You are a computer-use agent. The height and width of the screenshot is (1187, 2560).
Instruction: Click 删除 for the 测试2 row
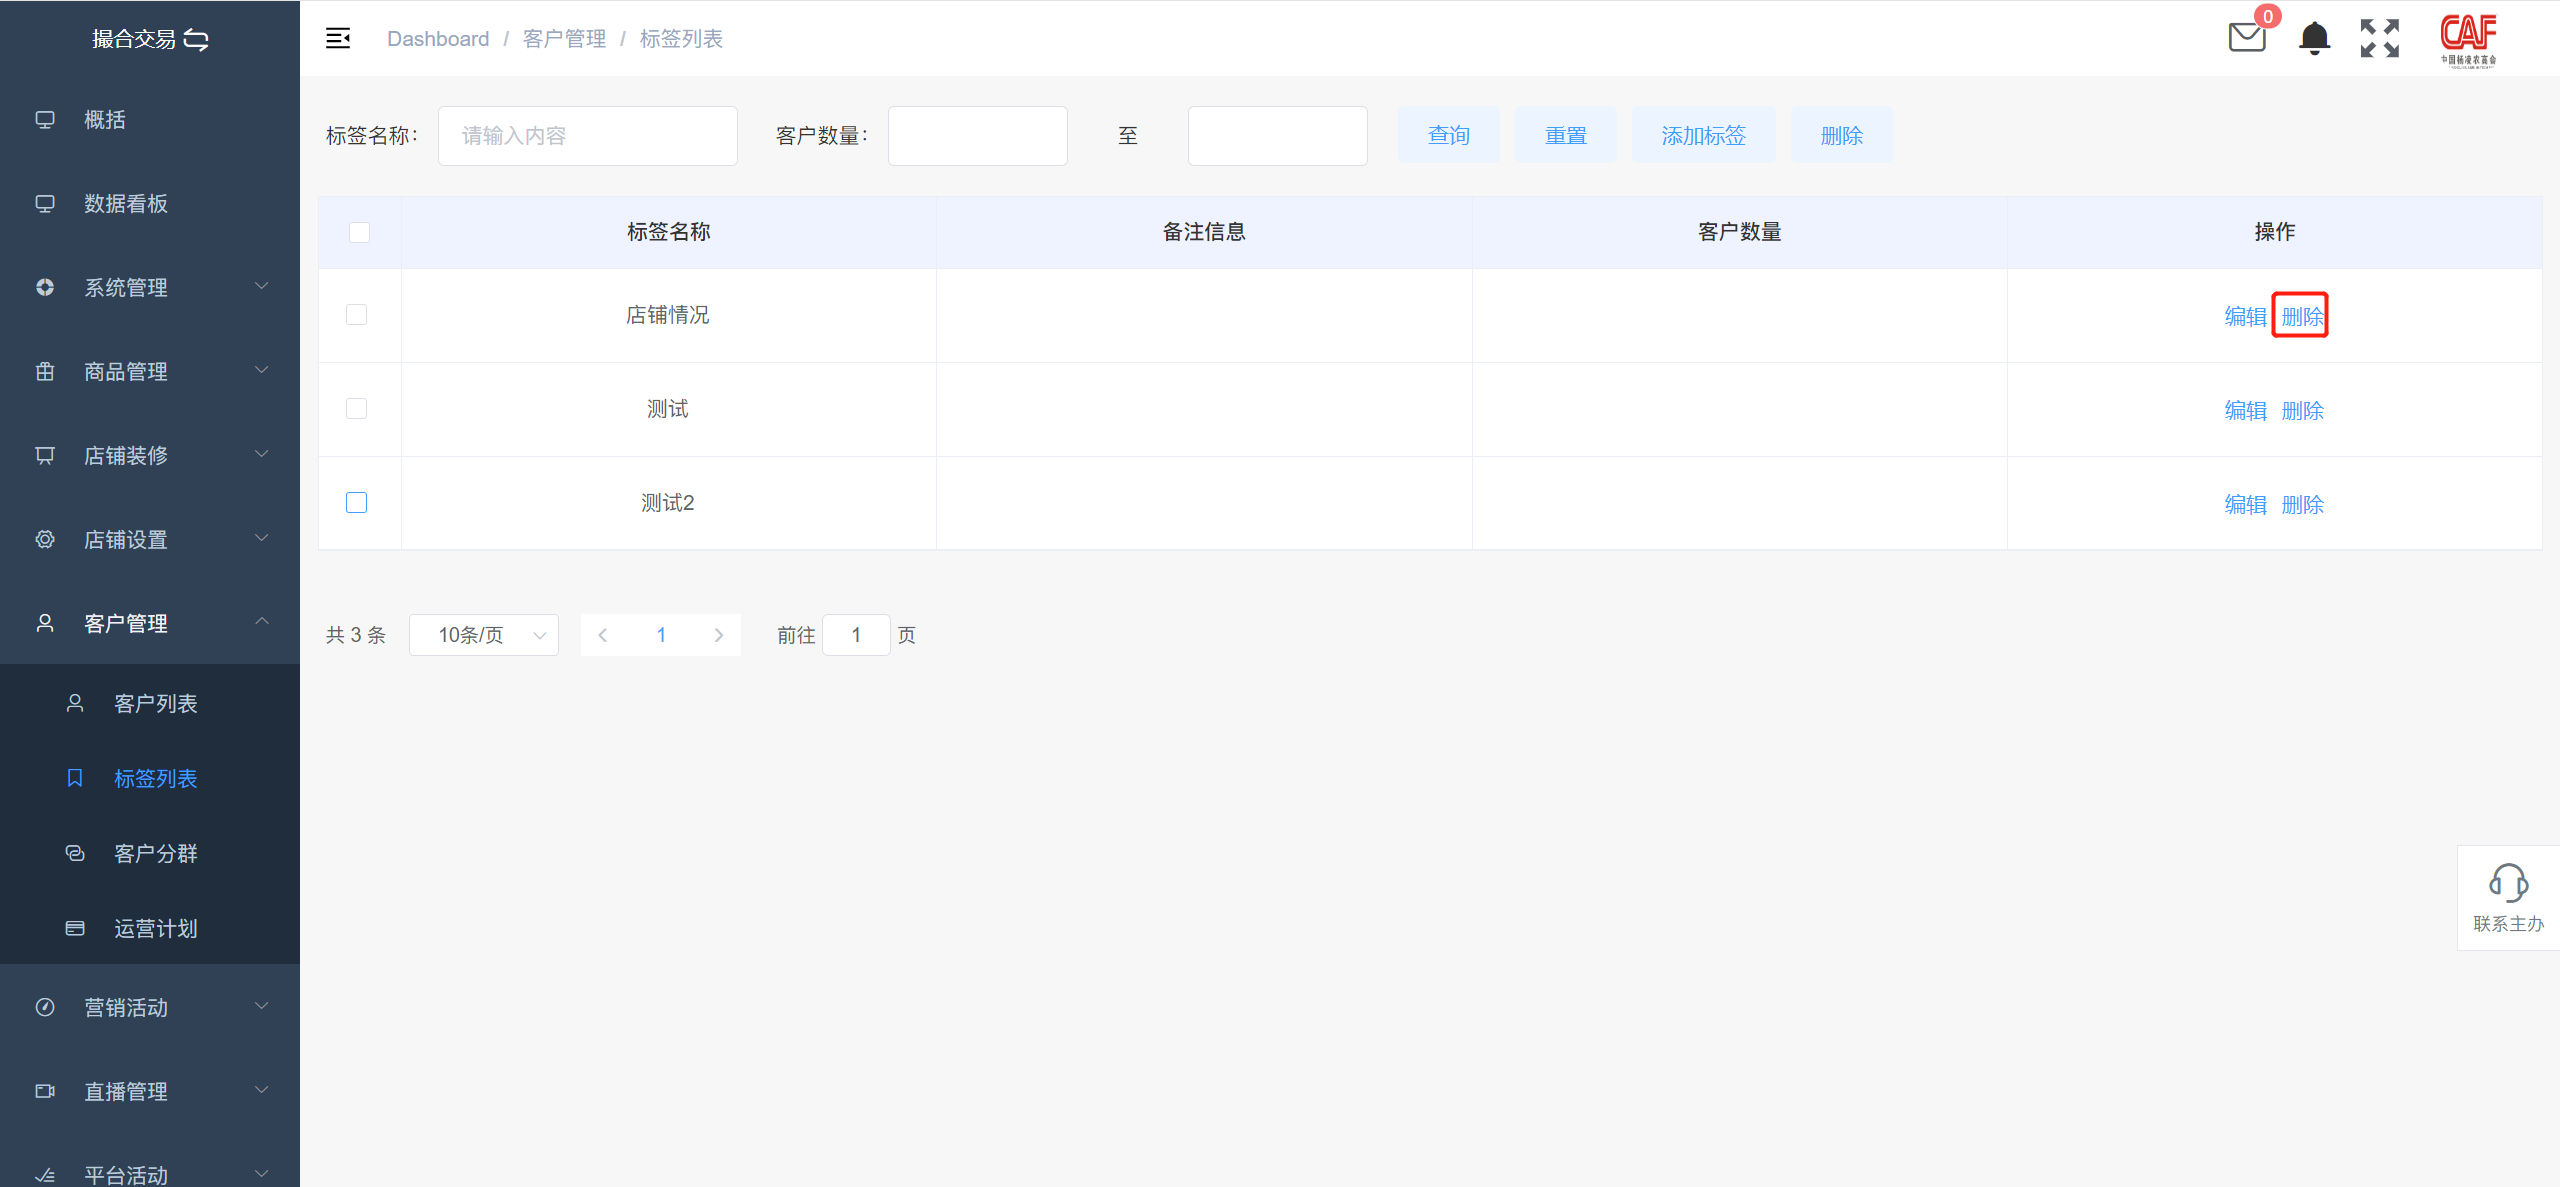pos(2302,505)
